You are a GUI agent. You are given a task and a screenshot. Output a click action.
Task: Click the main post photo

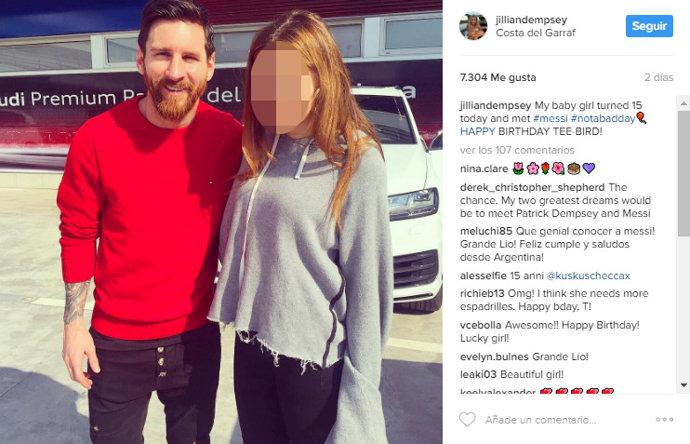pos(221,222)
